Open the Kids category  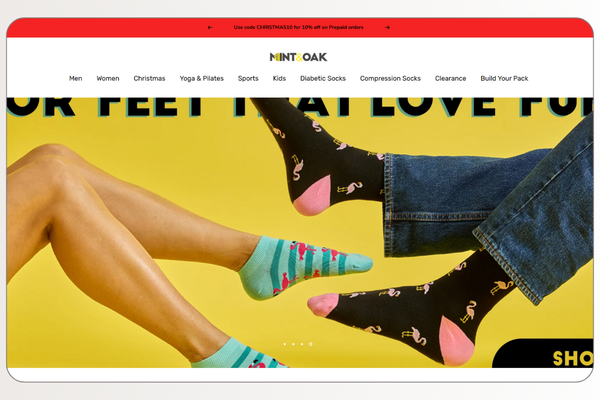(x=279, y=78)
